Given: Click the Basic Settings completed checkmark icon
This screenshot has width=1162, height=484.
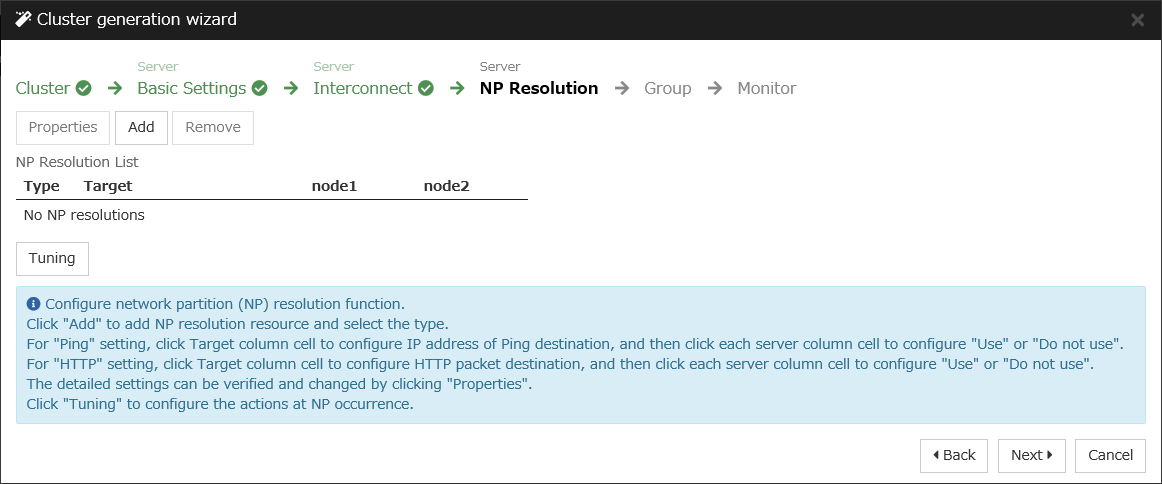Looking at the screenshot, I should (x=259, y=88).
